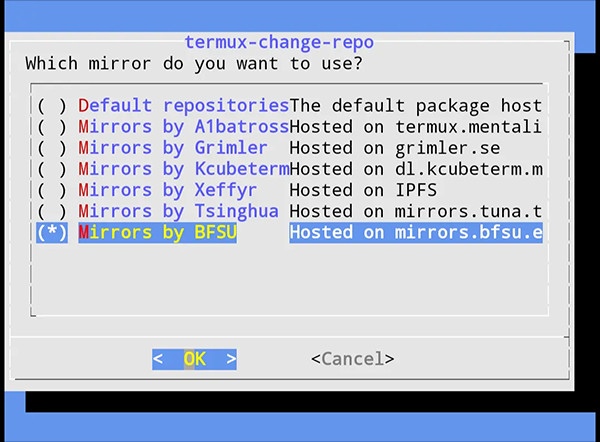Highlight the "Mirrors by Kcubeterm" entry

click(183, 169)
